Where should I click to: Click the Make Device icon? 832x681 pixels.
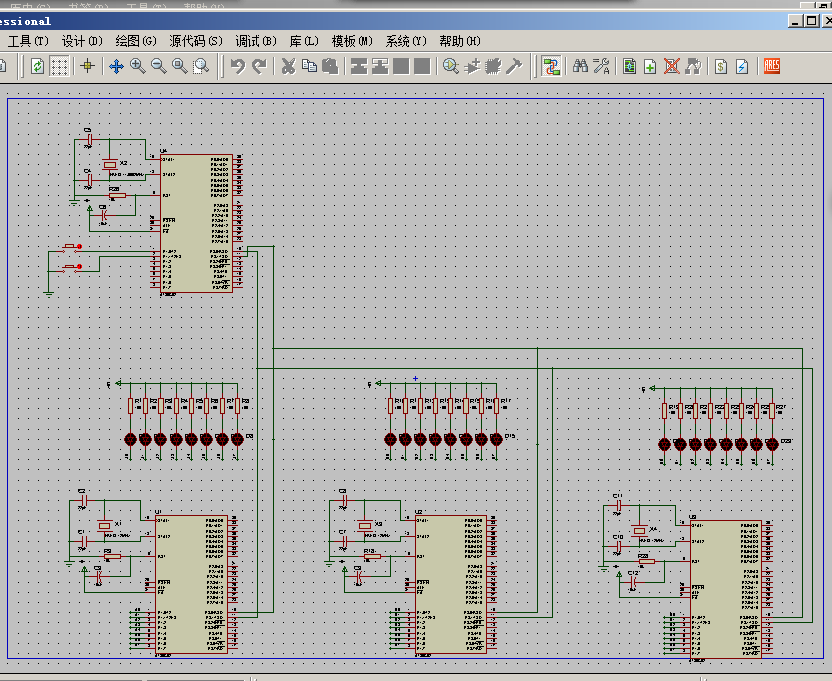[x=472, y=66]
